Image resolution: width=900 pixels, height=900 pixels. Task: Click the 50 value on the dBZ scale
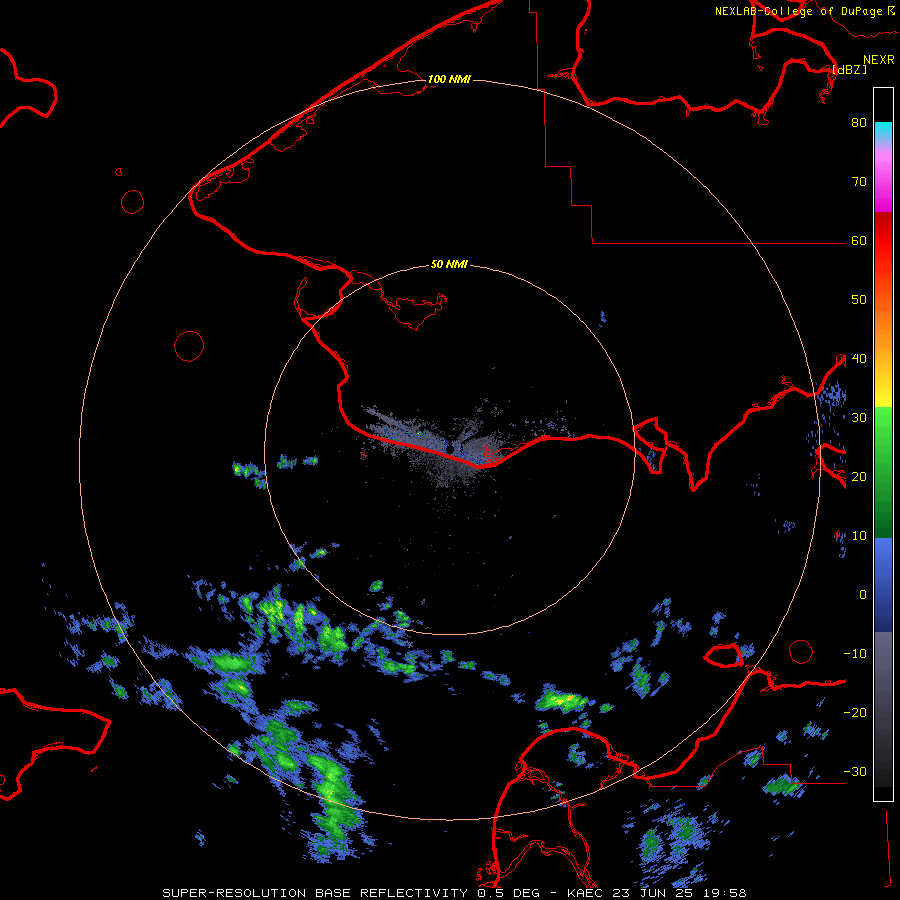859,300
